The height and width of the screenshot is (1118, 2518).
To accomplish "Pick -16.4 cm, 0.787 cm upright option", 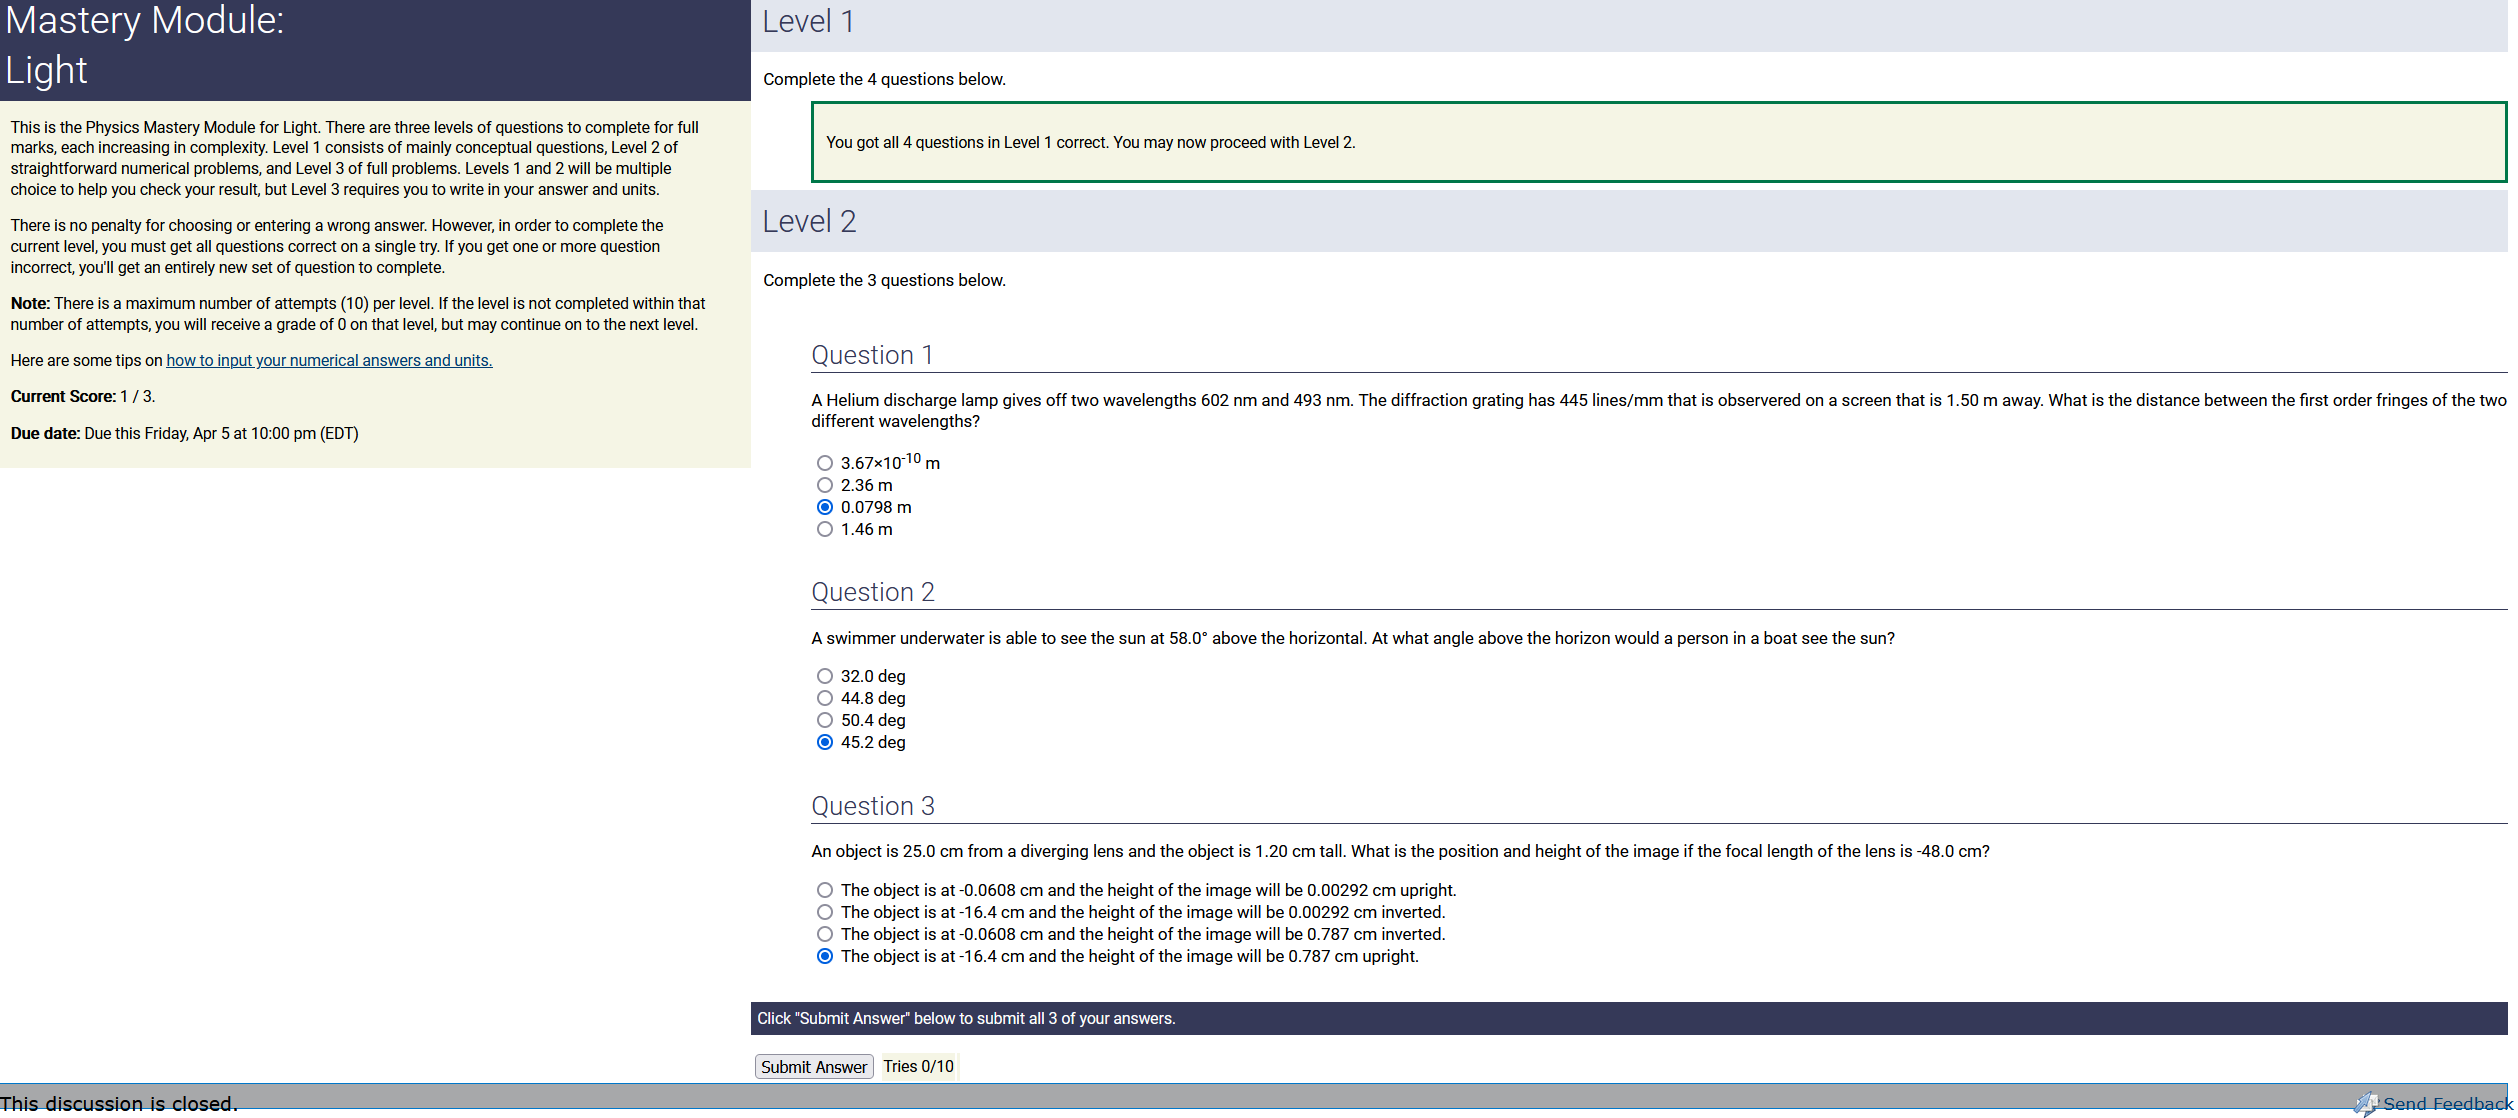I will coord(824,956).
